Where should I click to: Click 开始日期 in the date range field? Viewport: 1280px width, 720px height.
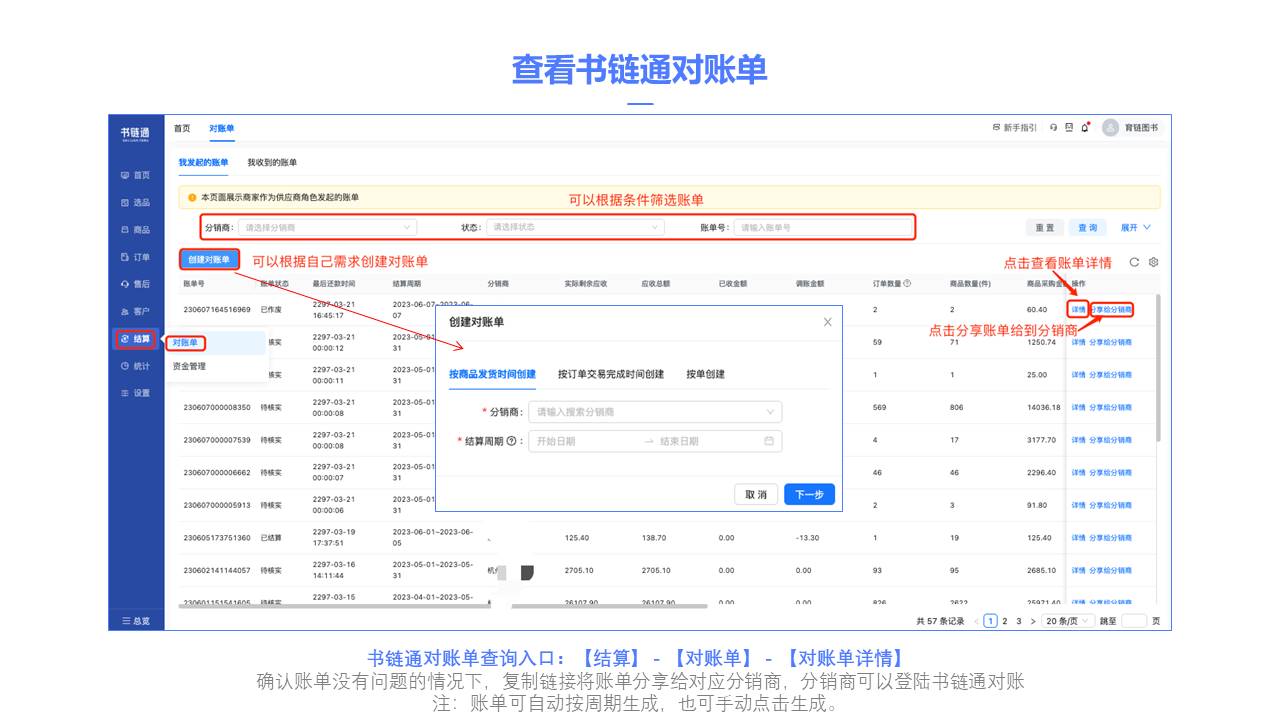[556, 441]
